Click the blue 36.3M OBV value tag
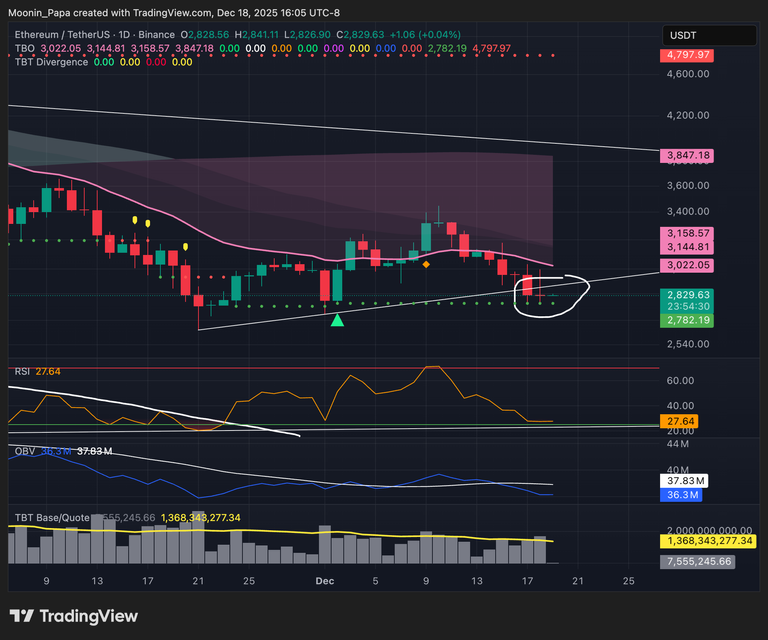Viewport: 768px width, 640px height. (685, 494)
